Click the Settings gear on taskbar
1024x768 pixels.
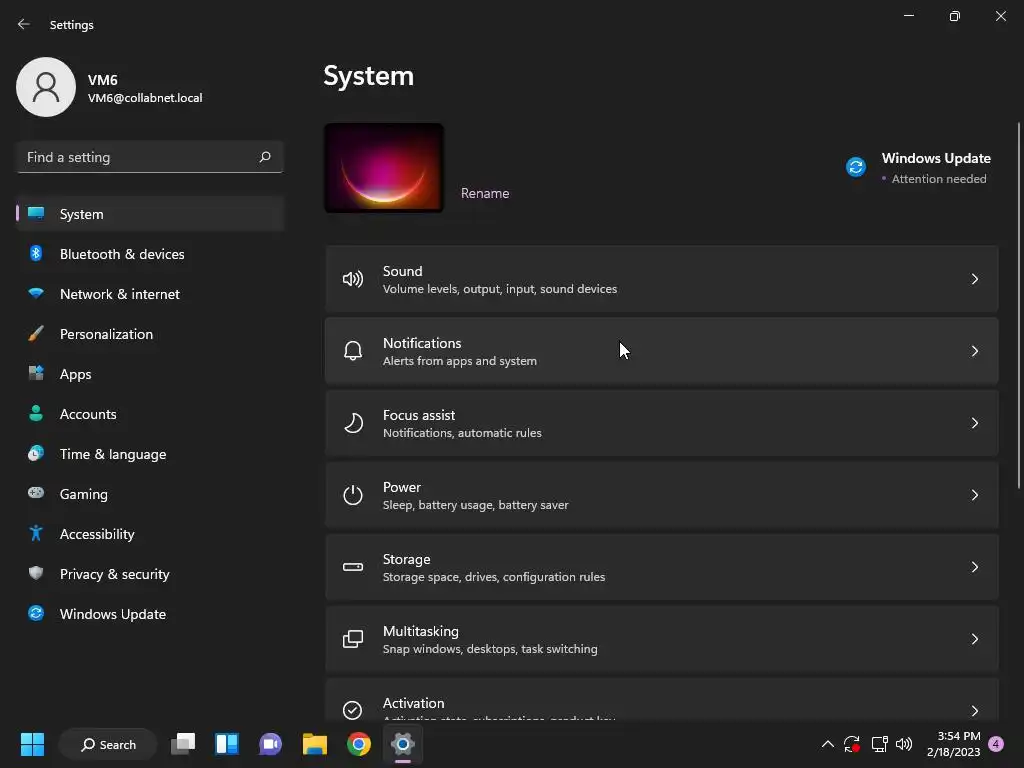pyautogui.click(x=403, y=744)
